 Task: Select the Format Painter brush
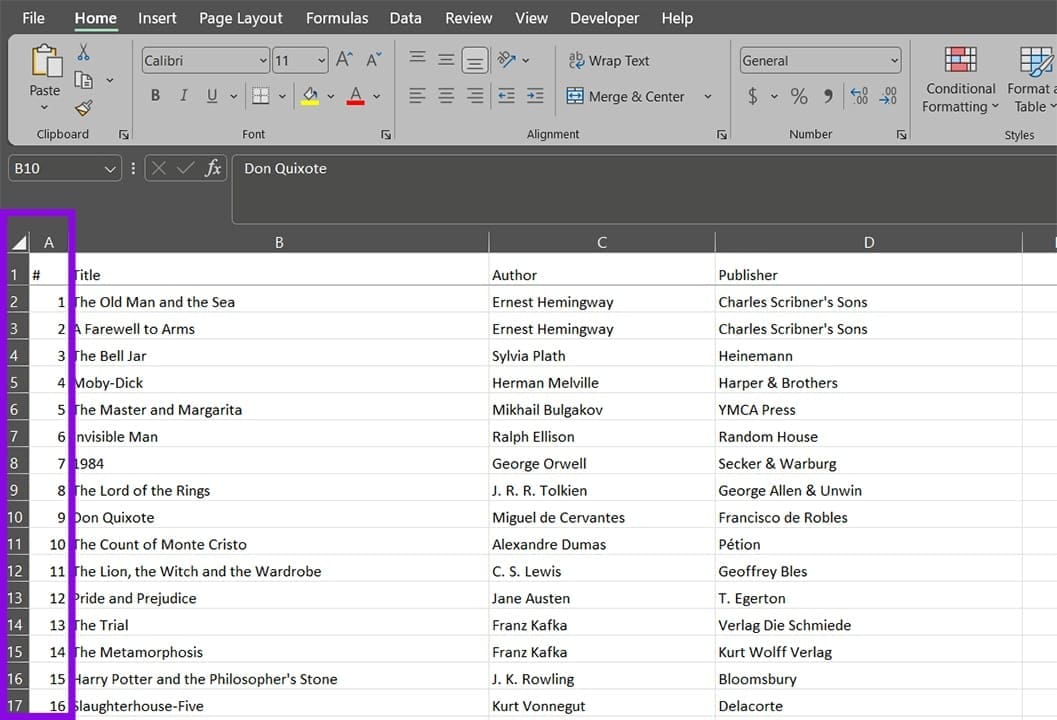[x=84, y=108]
